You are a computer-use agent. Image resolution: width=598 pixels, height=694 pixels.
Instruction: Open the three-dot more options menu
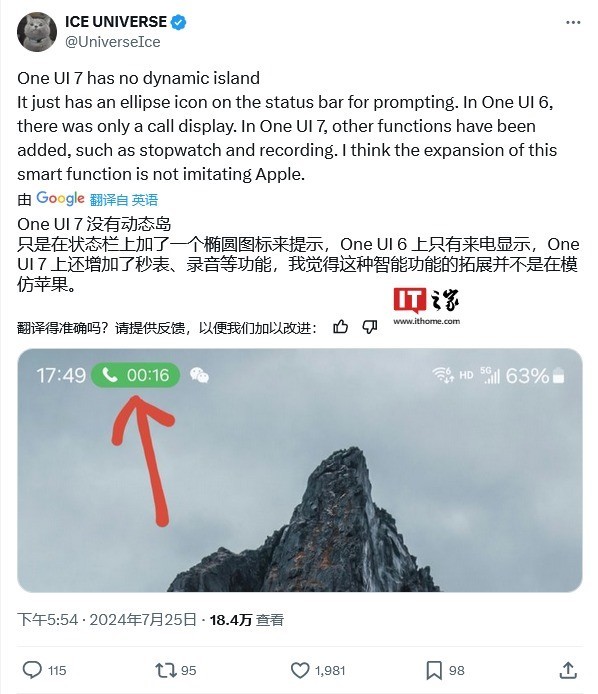click(x=573, y=22)
